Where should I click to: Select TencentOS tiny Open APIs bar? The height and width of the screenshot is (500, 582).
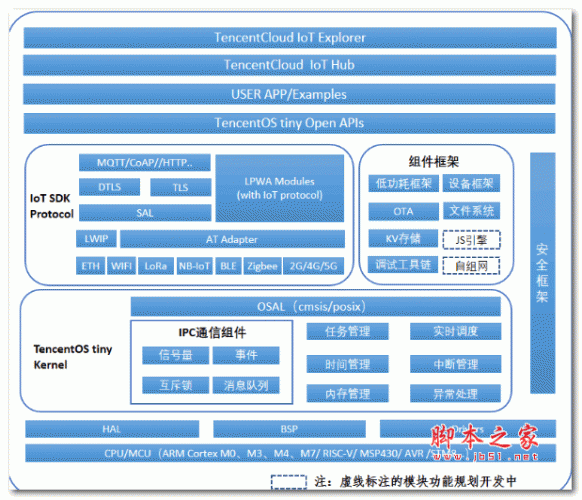(x=289, y=123)
